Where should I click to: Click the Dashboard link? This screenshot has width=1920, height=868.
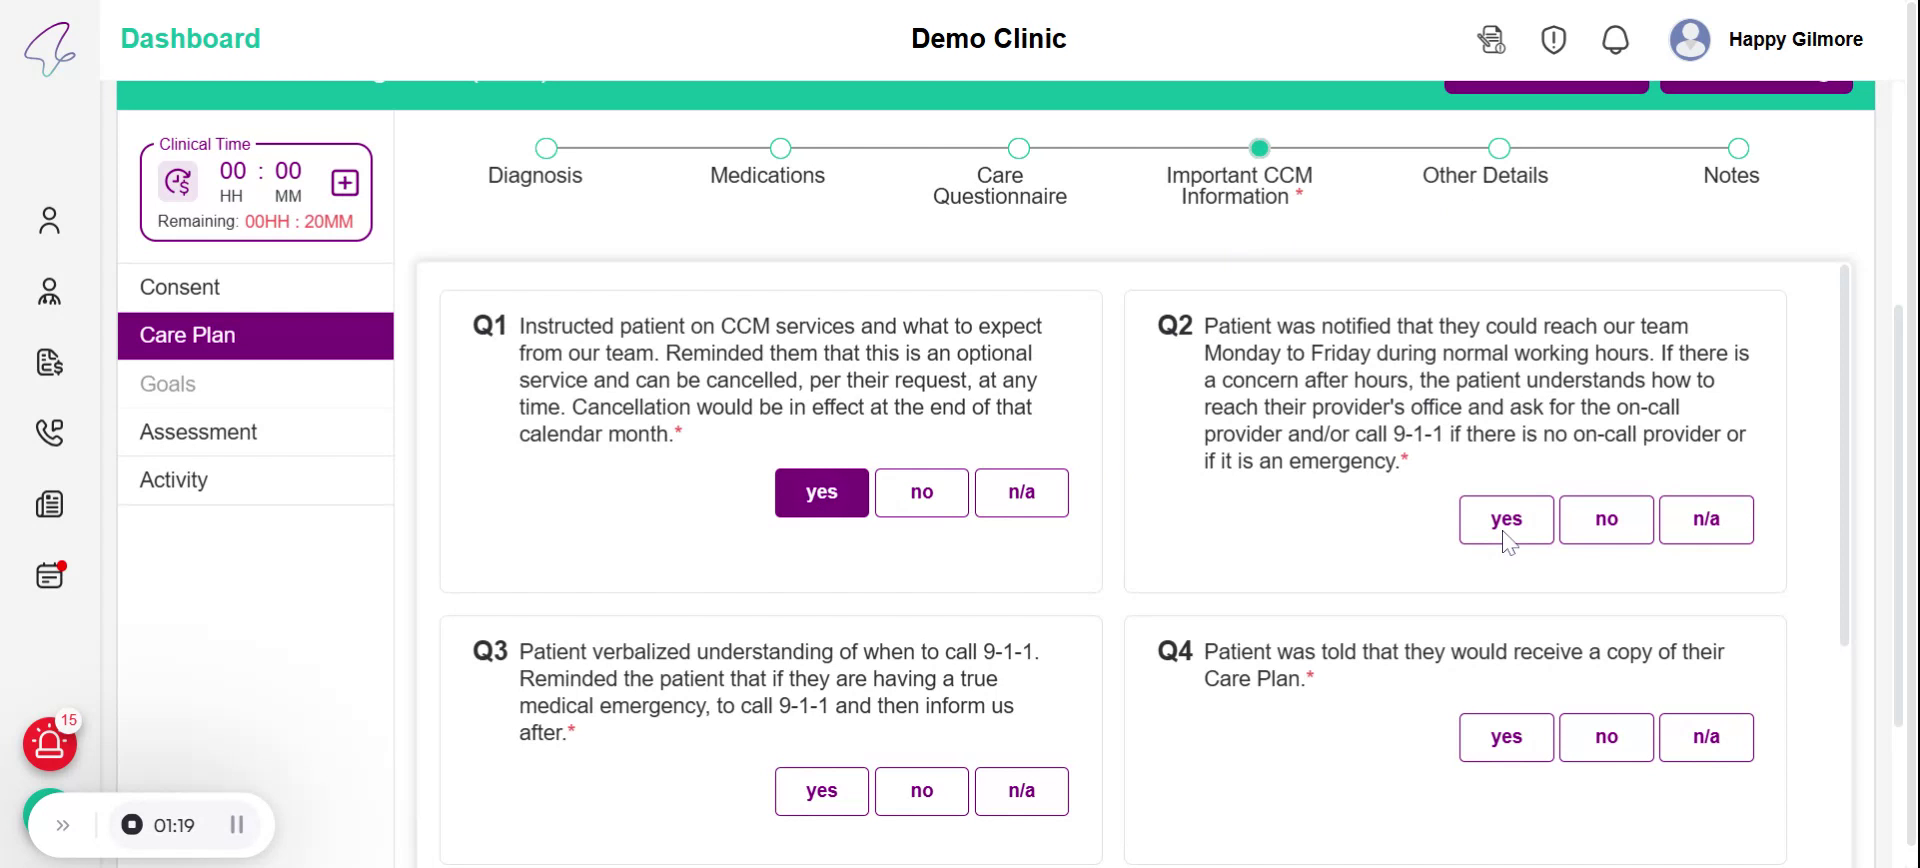190,39
